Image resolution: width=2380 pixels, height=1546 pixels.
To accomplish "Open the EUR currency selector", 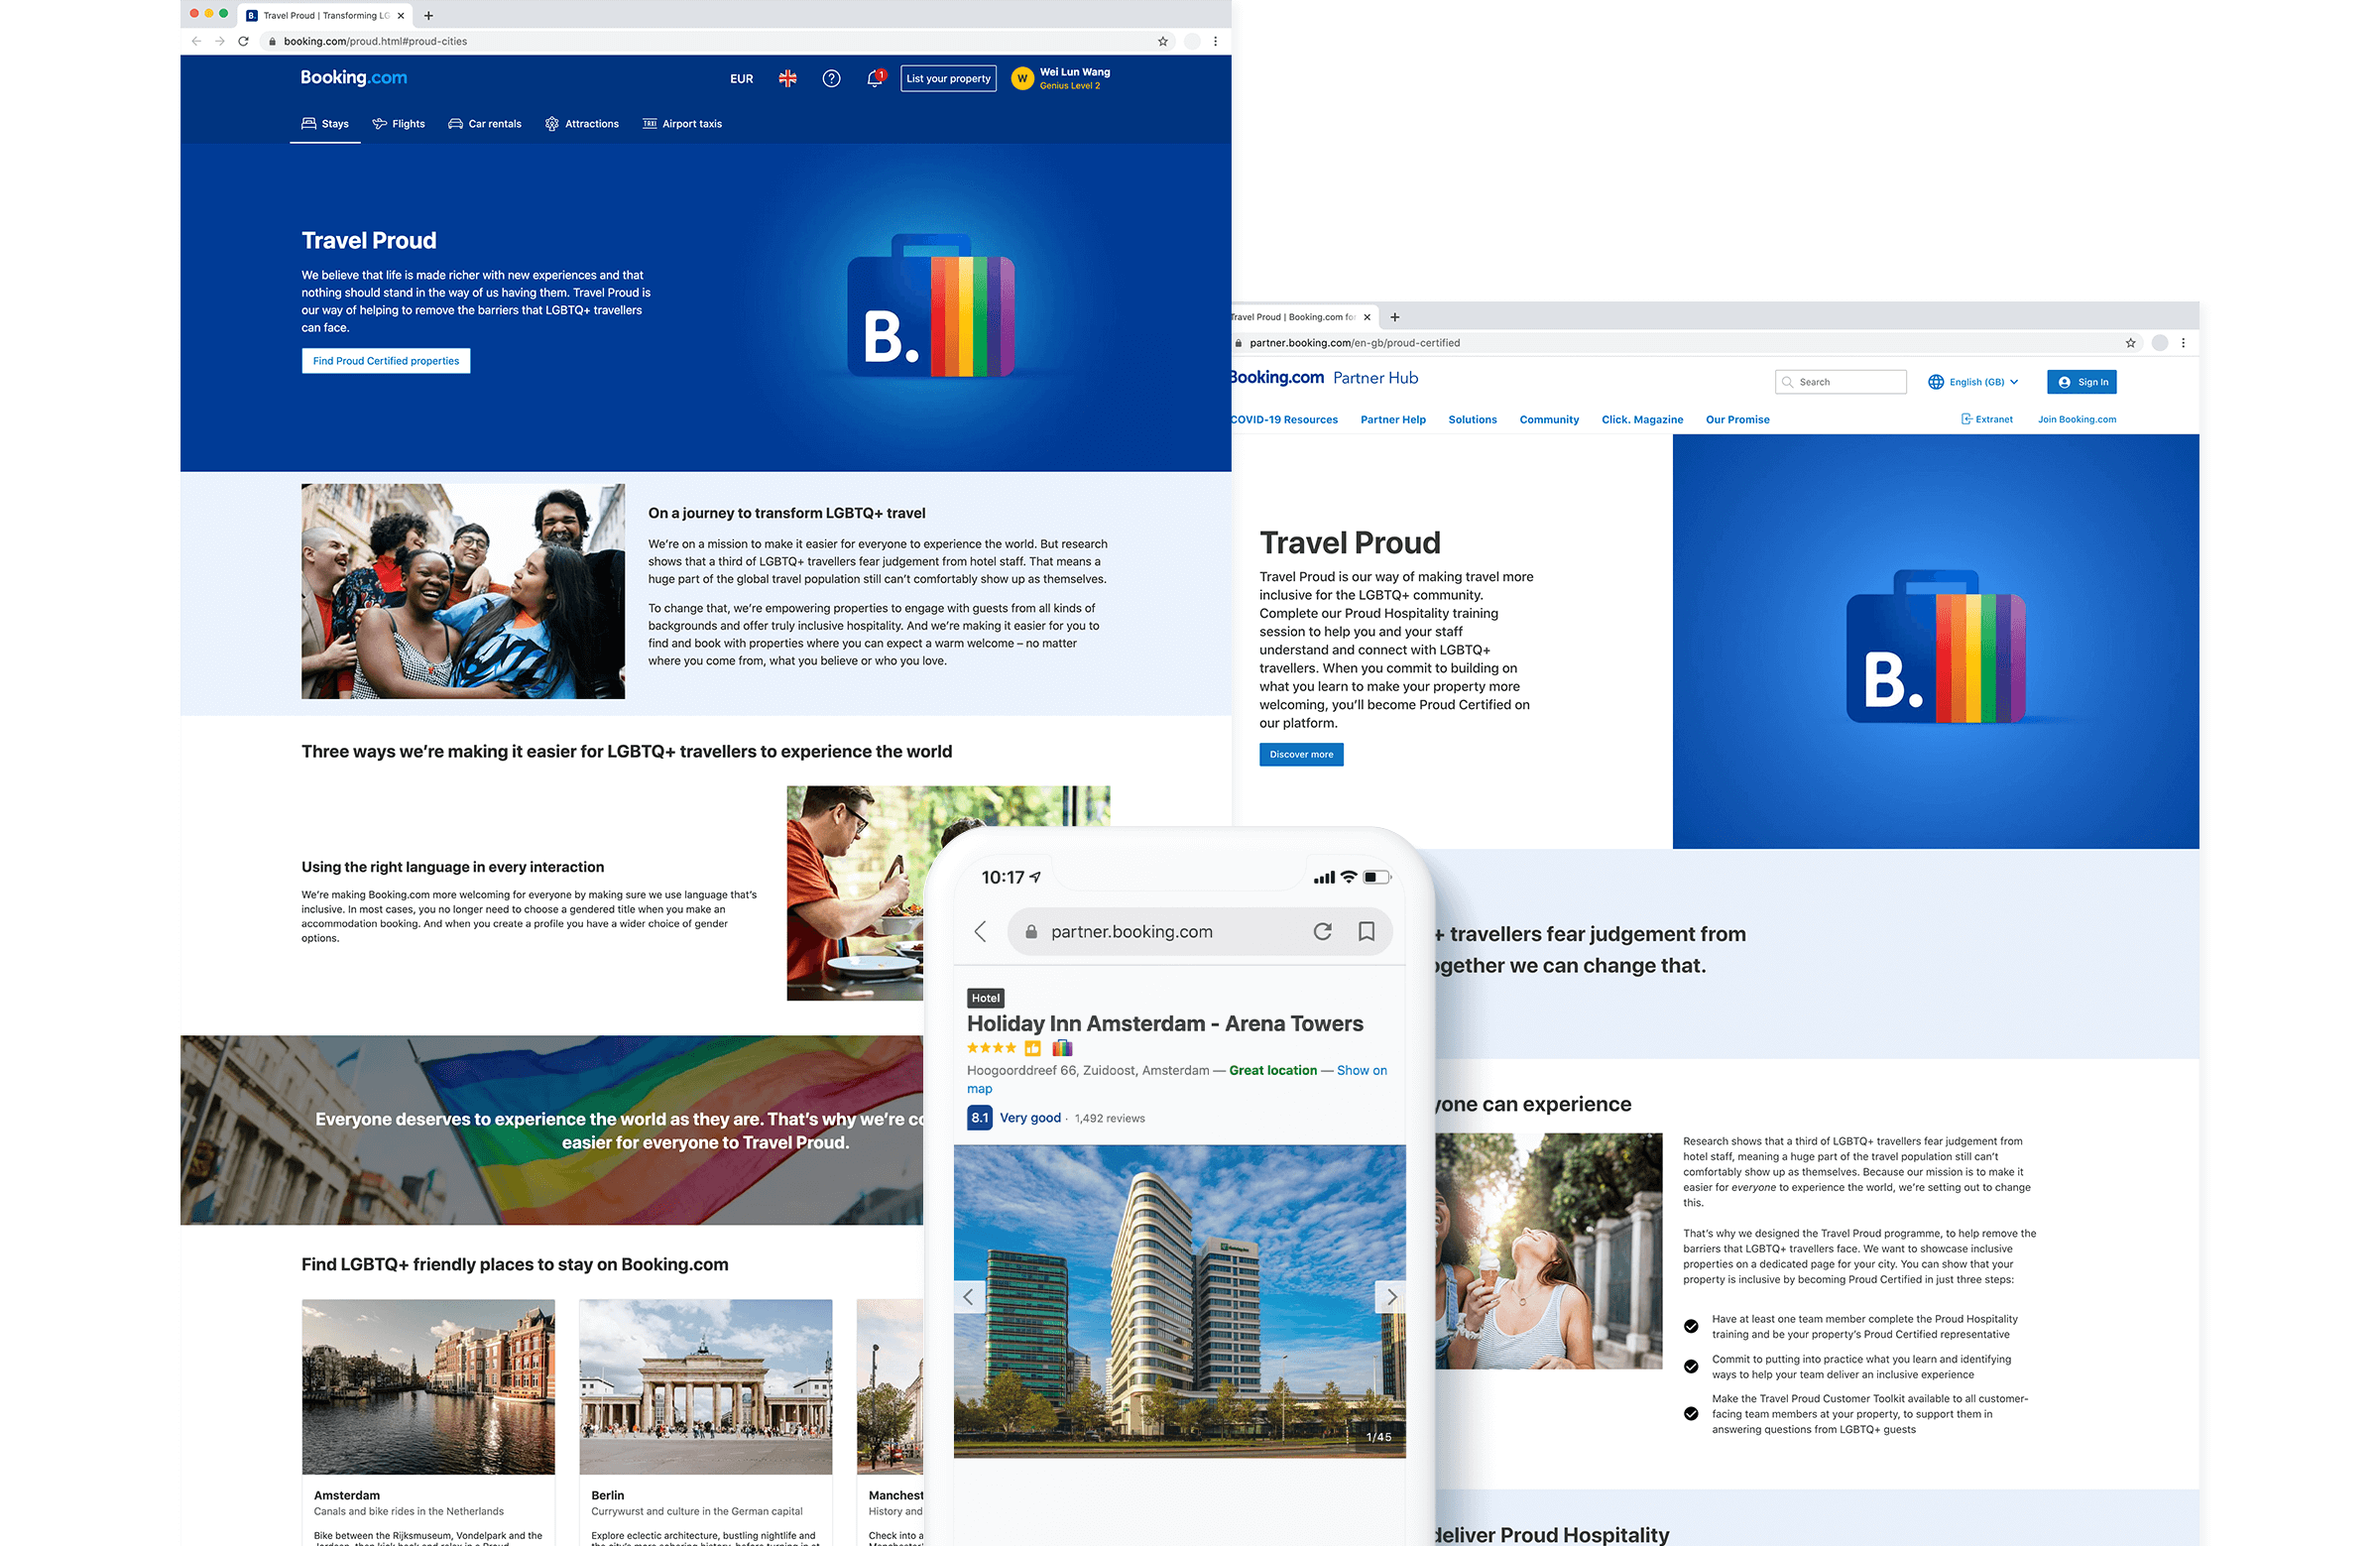I will (741, 79).
